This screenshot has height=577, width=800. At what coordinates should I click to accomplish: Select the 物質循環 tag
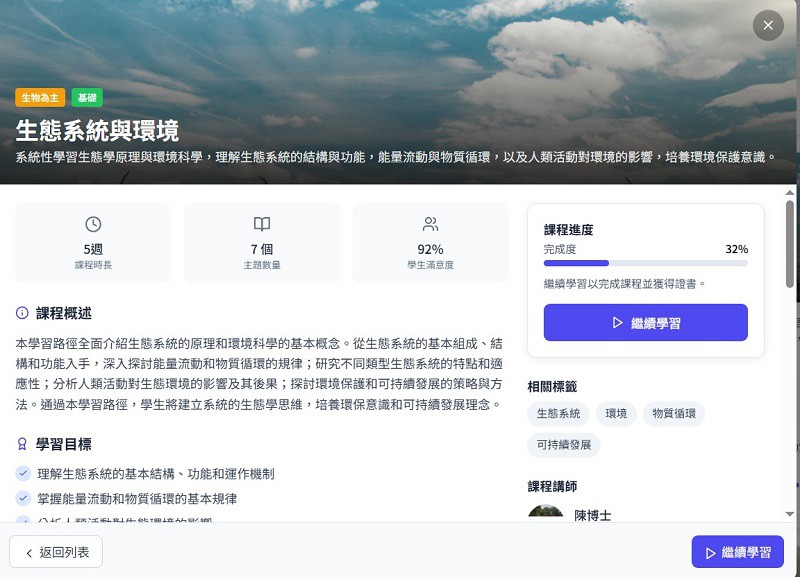click(x=672, y=414)
